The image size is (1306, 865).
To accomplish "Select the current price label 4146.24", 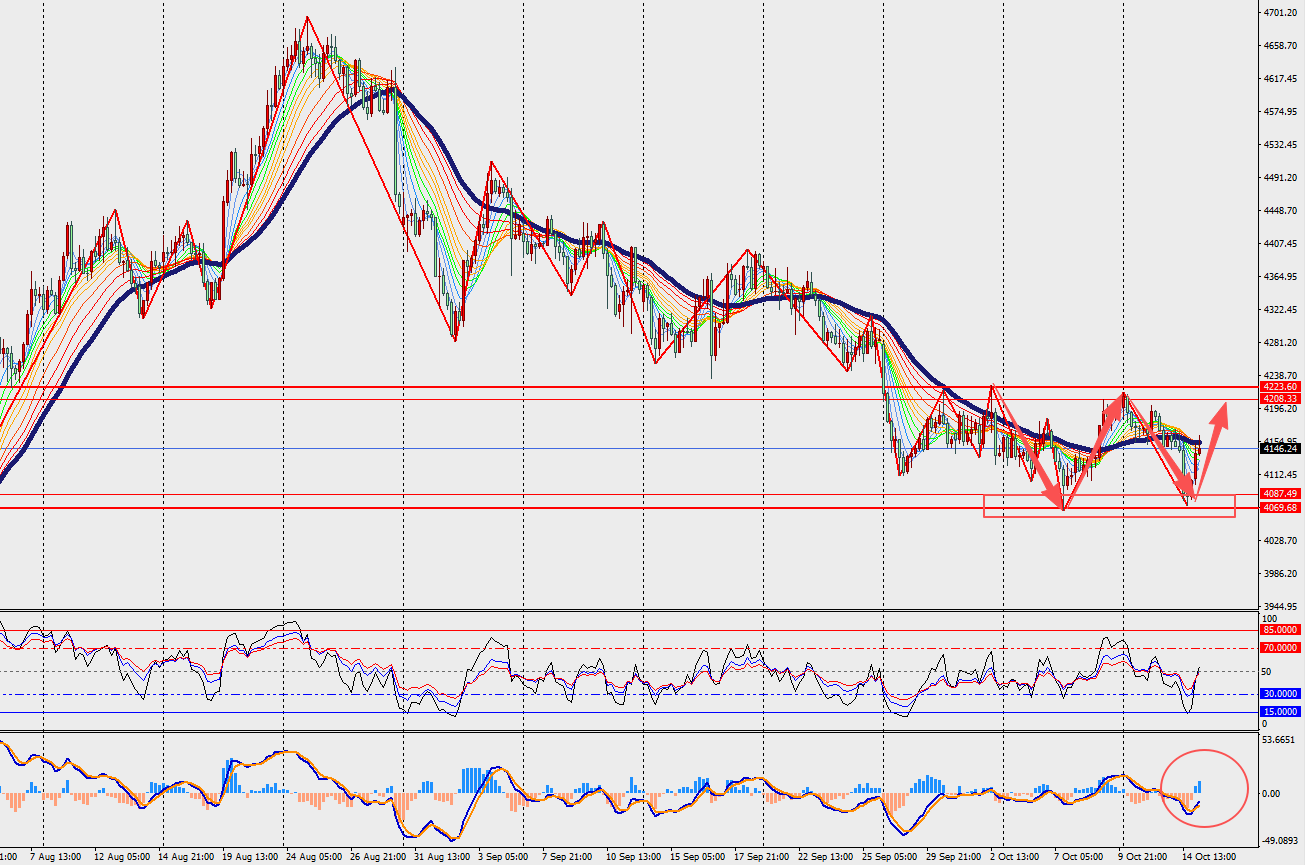I will click(1280, 449).
